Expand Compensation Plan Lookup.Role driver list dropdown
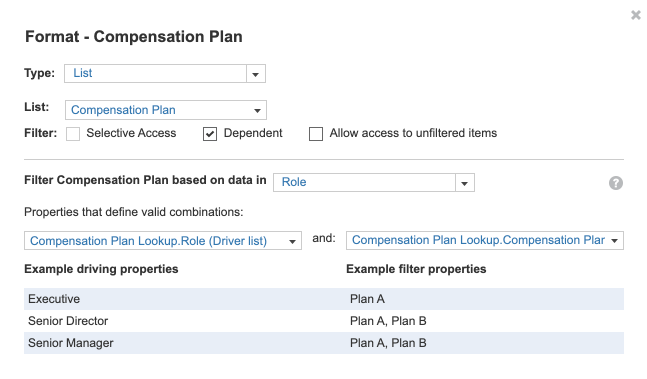This screenshot has height=379, width=647. tap(292, 241)
